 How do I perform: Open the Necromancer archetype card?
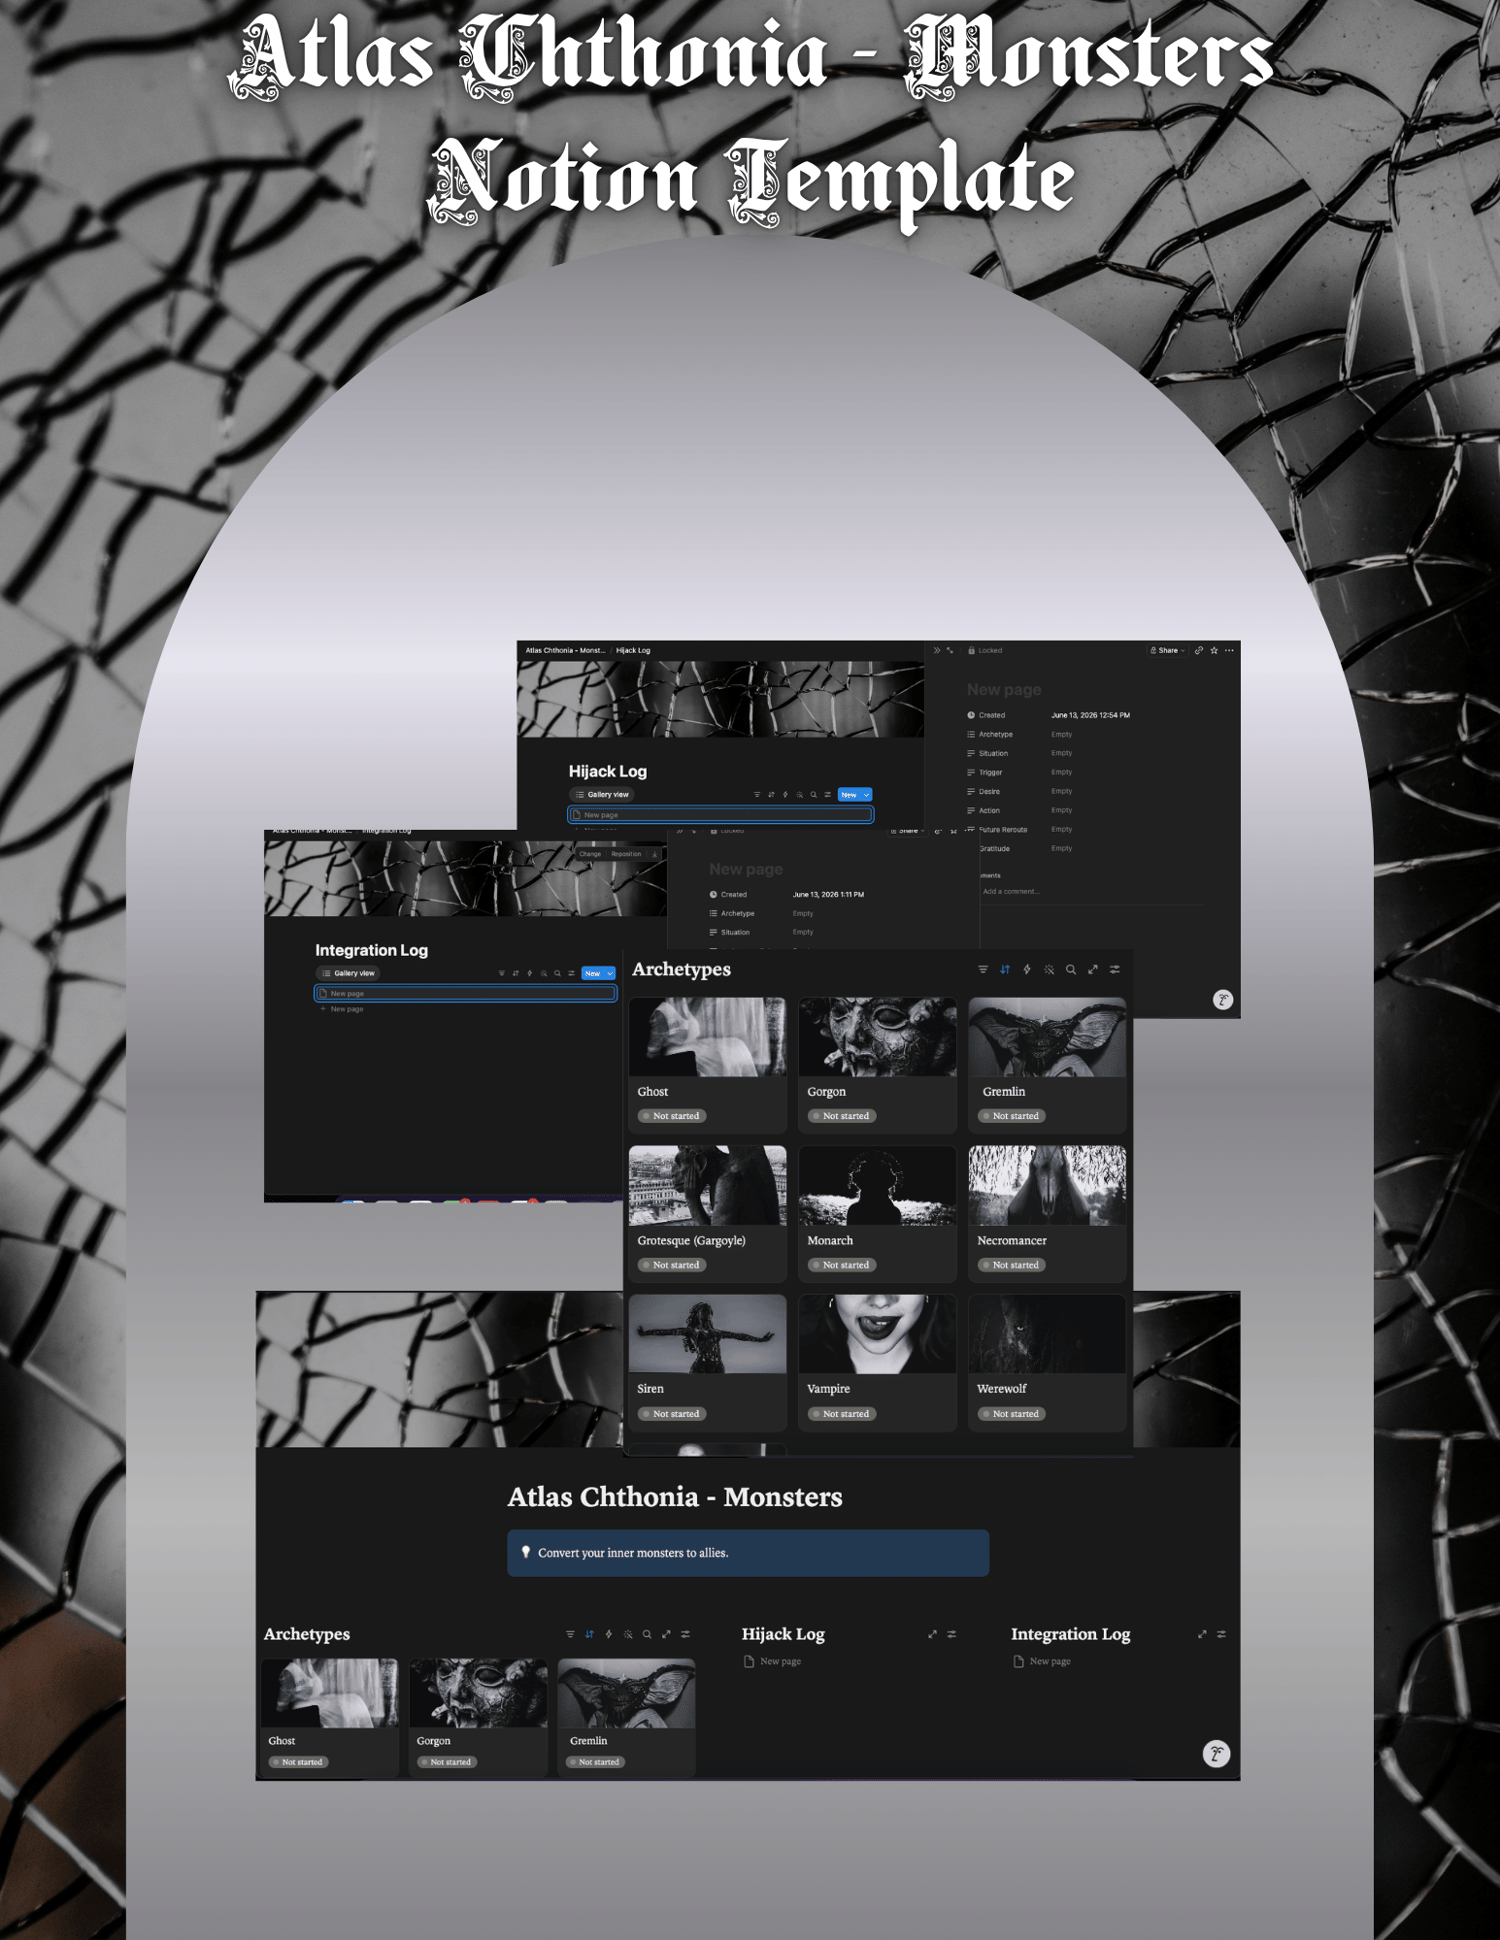click(1047, 1213)
